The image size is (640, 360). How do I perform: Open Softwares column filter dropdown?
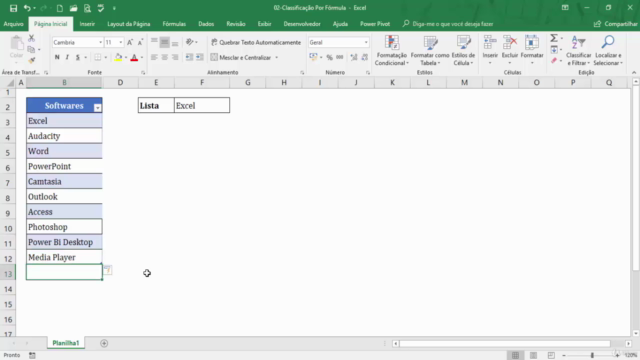tap(98, 108)
